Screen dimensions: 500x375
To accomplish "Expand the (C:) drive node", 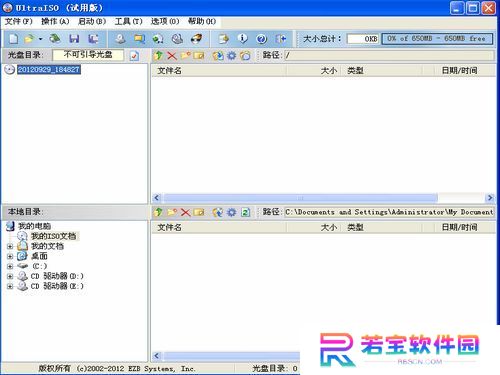I will [x=10, y=266].
